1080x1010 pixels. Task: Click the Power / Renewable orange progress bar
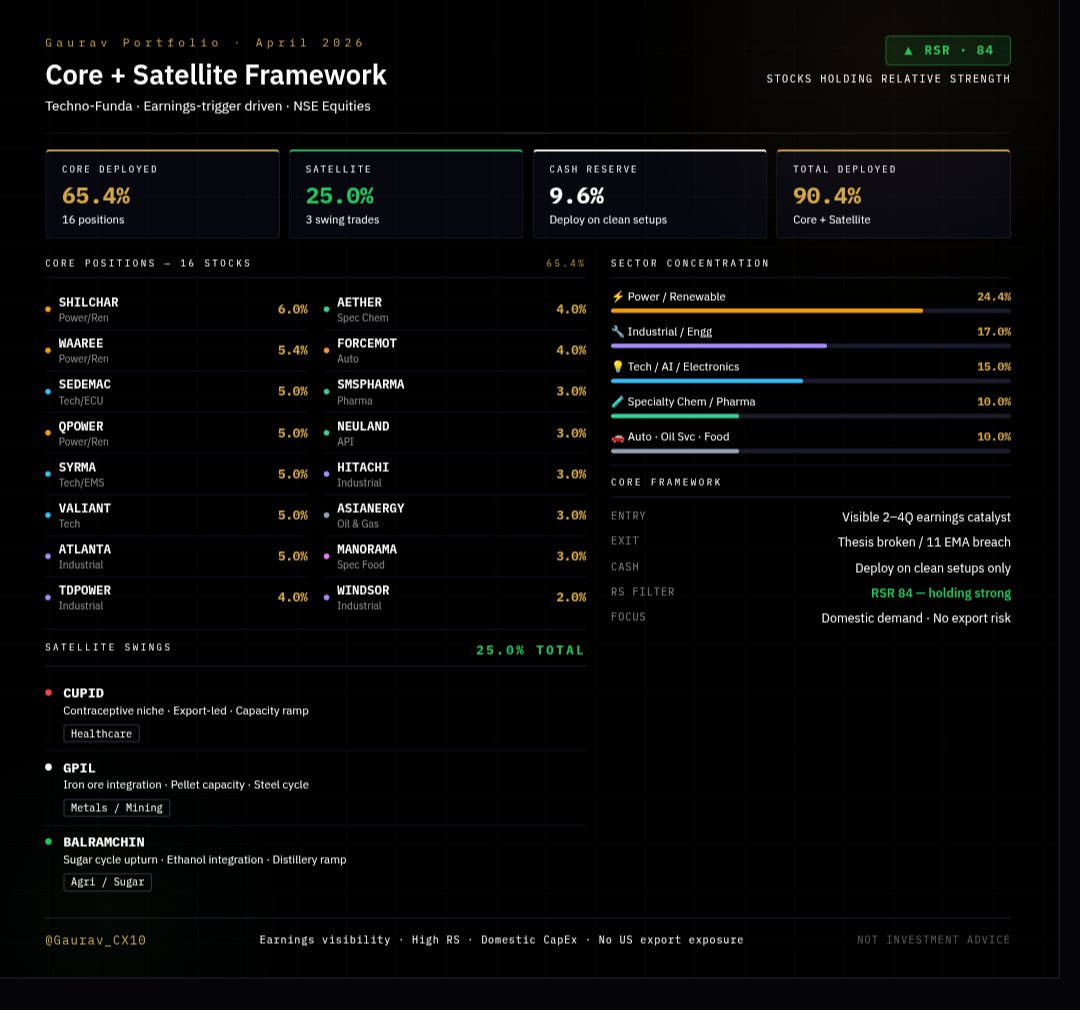(x=767, y=311)
